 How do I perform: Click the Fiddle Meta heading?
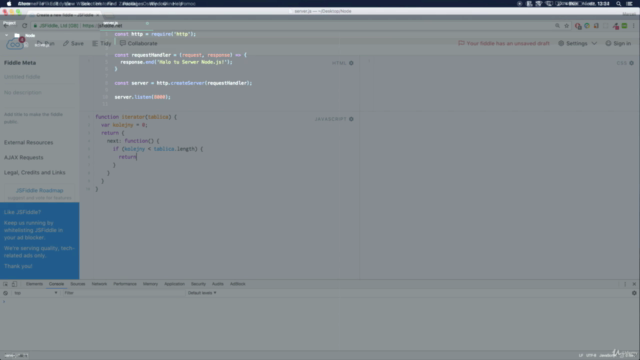pos(20,63)
